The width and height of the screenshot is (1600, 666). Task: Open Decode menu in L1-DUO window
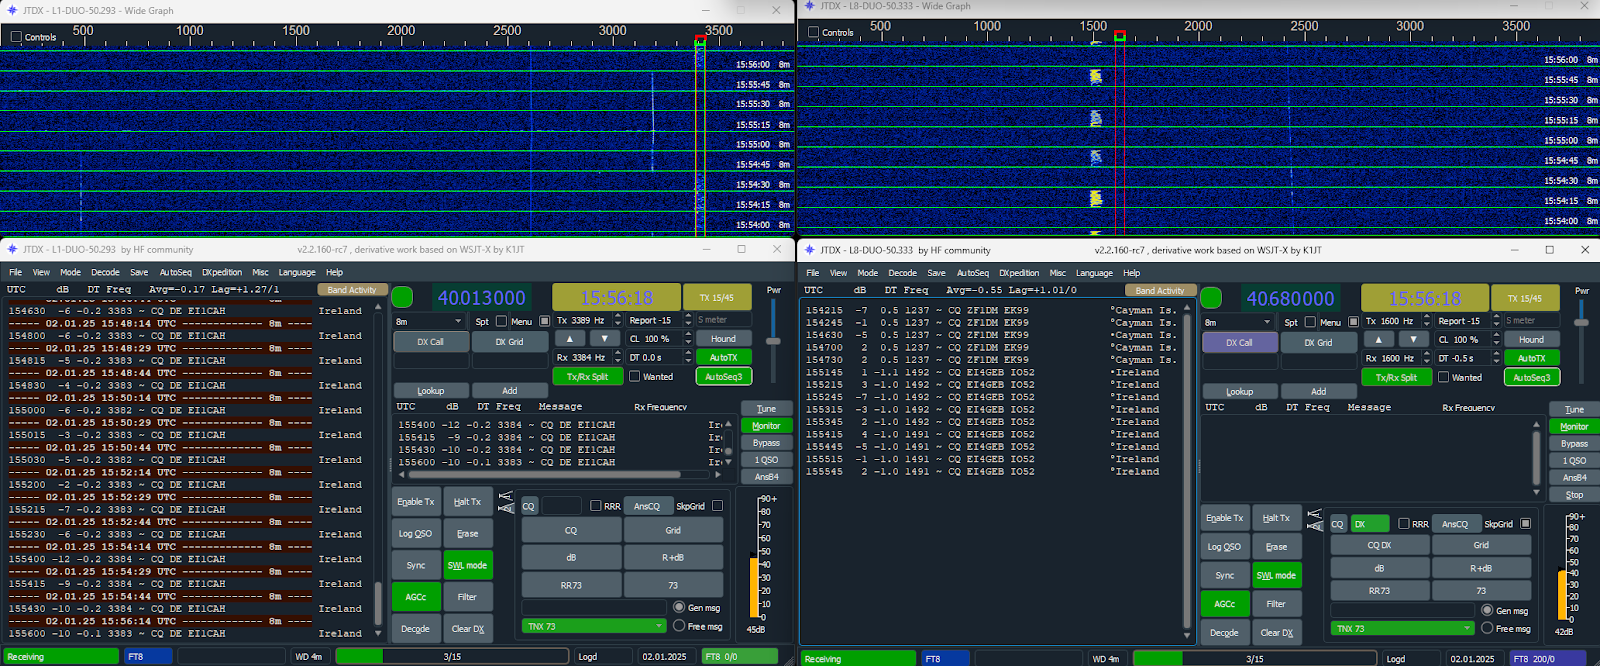pyautogui.click(x=105, y=272)
